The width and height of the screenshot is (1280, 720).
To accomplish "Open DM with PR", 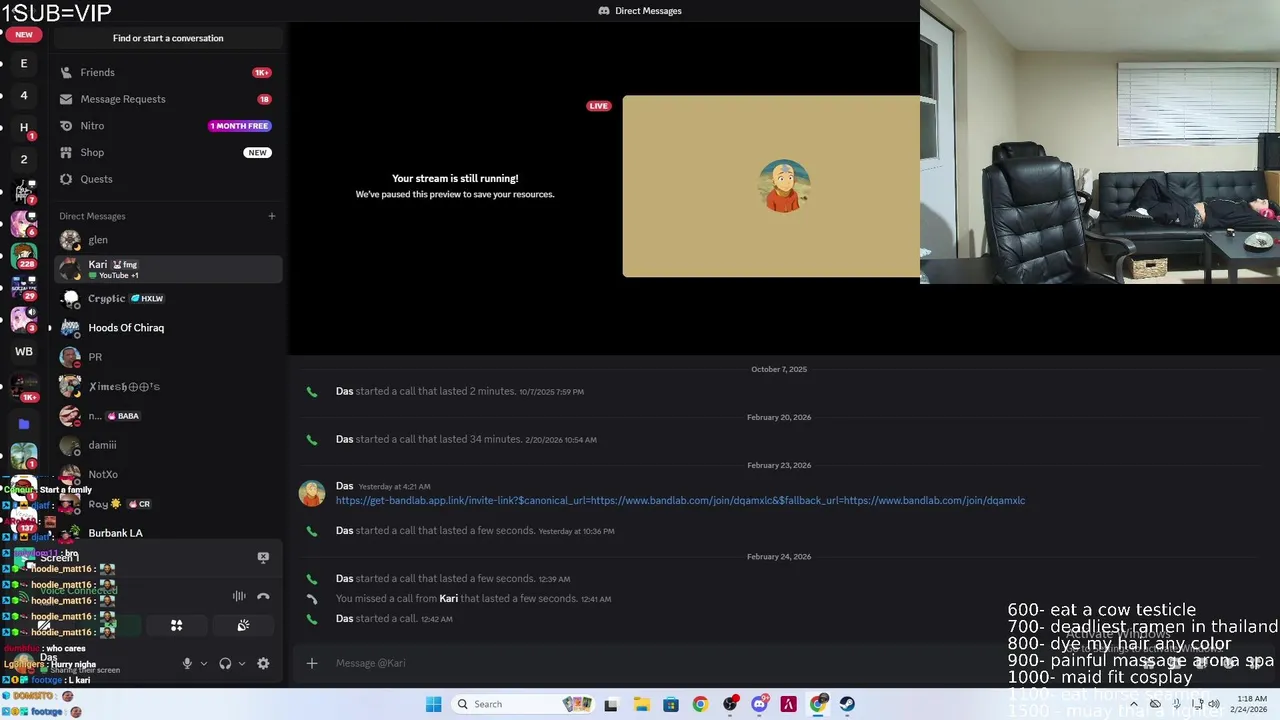I will (x=168, y=357).
